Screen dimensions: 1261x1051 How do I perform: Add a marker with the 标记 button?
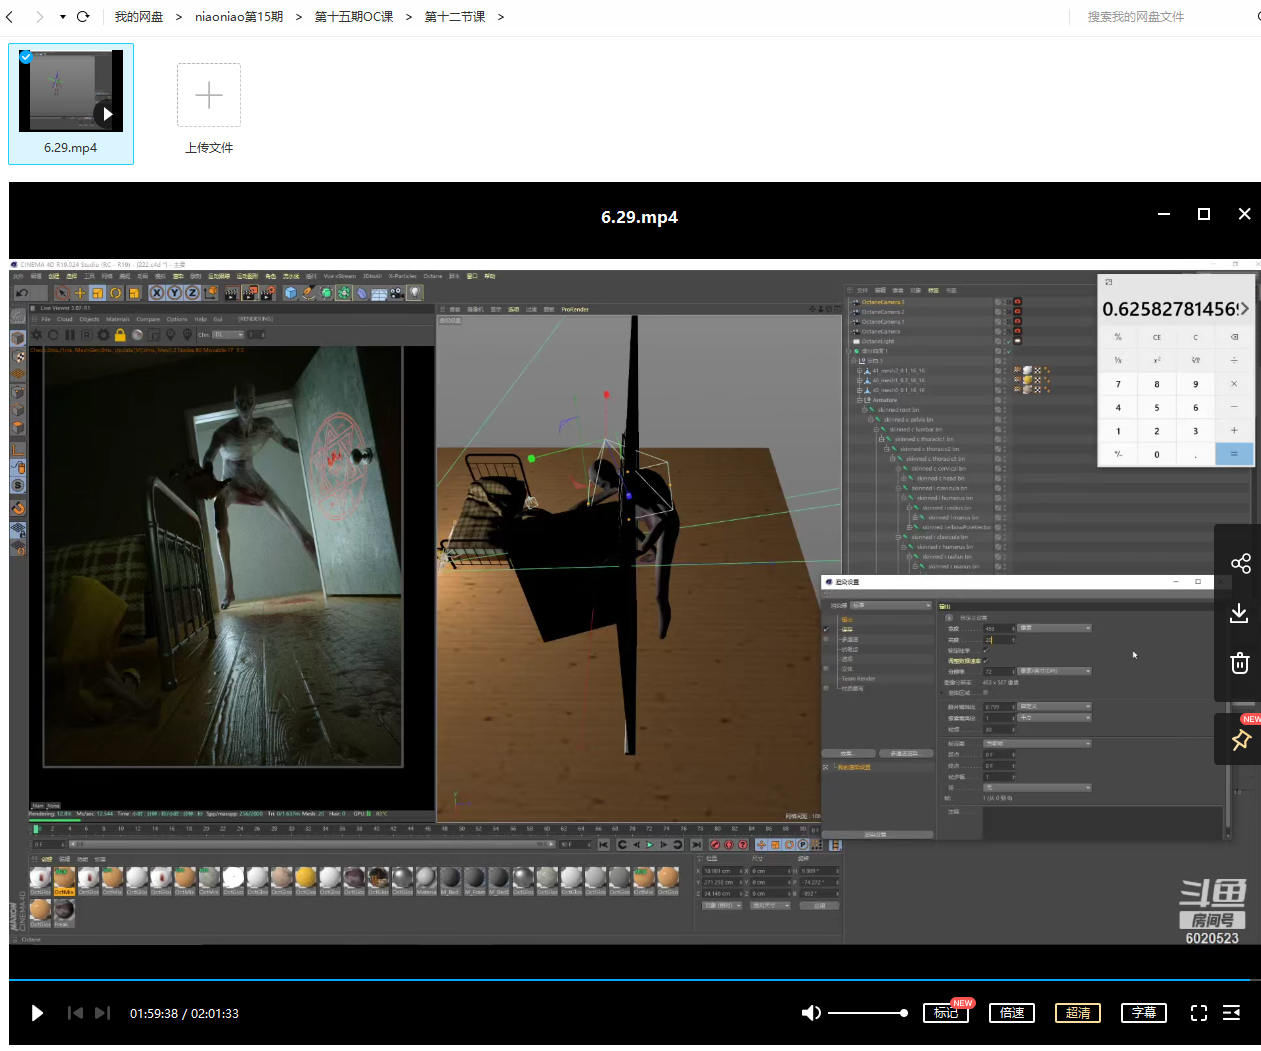pyautogui.click(x=946, y=1013)
